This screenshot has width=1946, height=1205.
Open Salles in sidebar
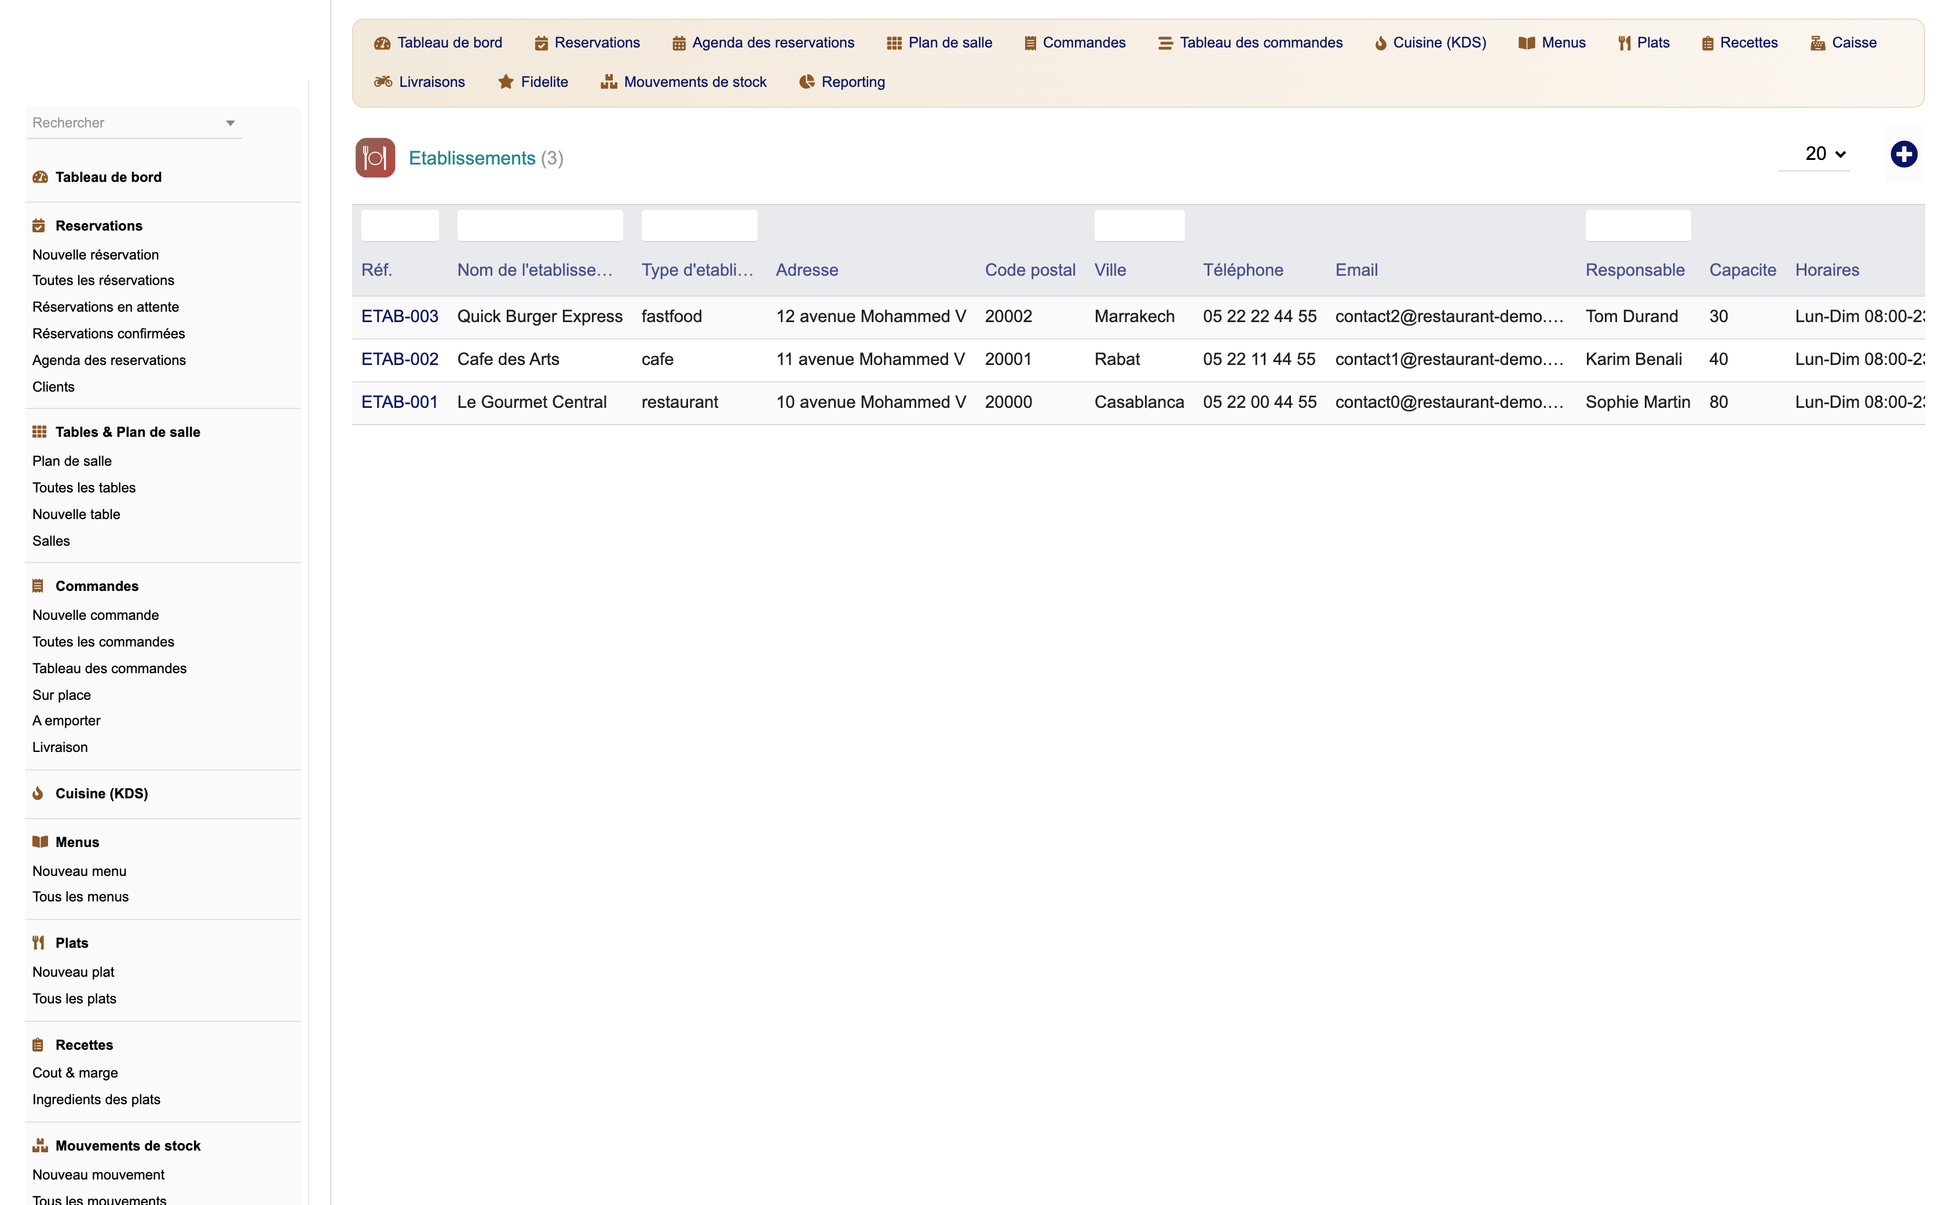(51, 541)
